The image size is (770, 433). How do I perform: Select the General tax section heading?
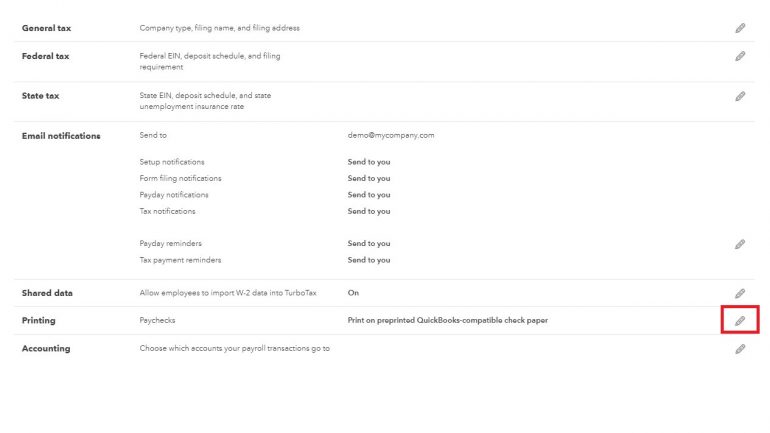[47, 28]
